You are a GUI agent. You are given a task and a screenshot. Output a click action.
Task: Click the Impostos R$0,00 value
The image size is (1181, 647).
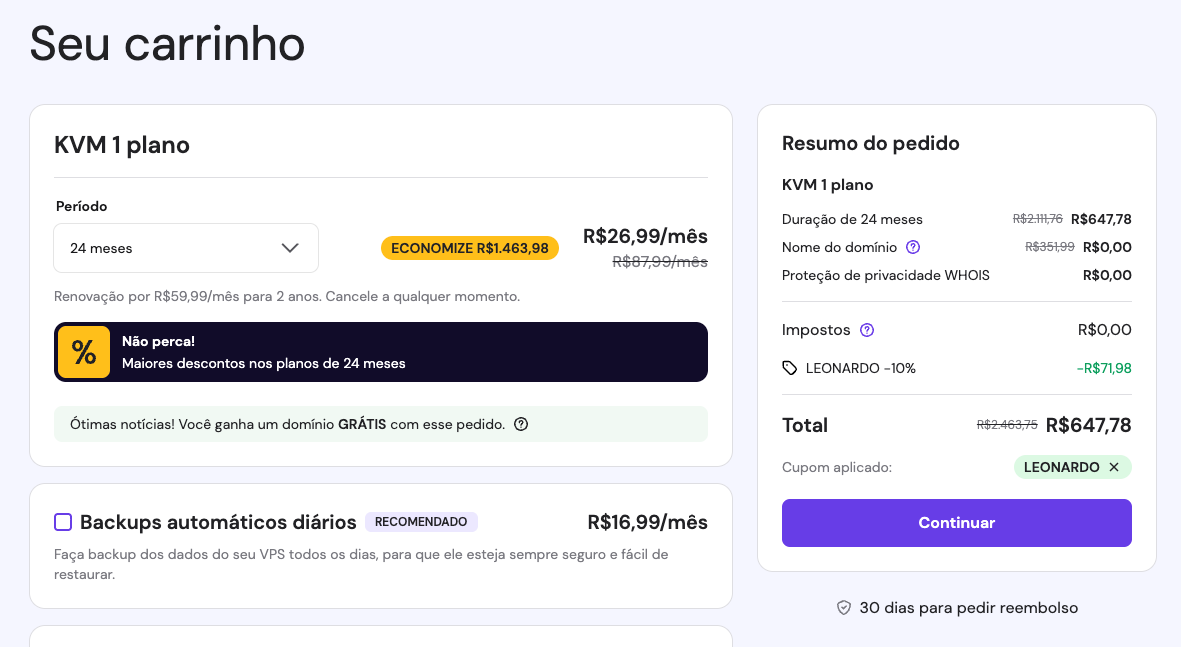coord(1104,330)
